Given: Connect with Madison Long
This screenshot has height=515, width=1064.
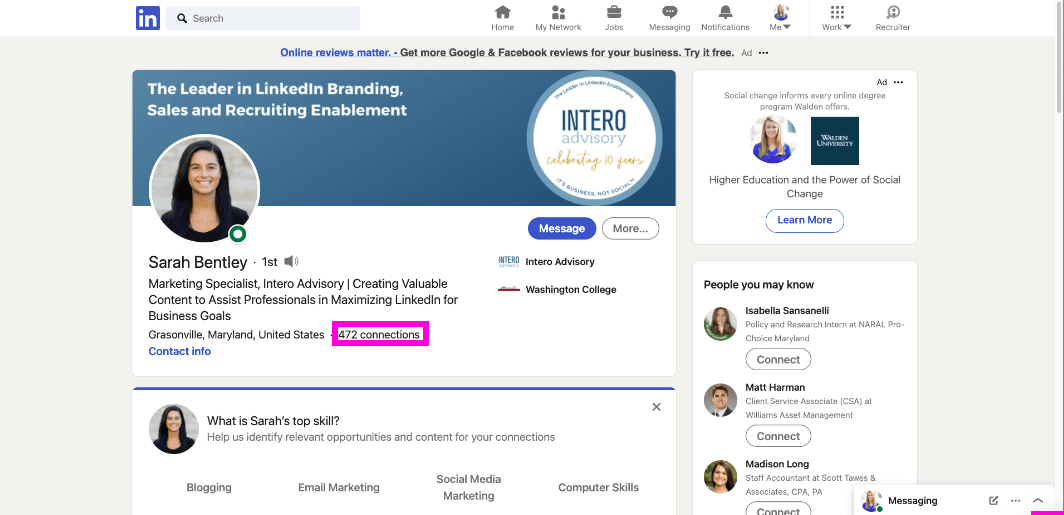Looking at the screenshot, I should click(778, 510).
